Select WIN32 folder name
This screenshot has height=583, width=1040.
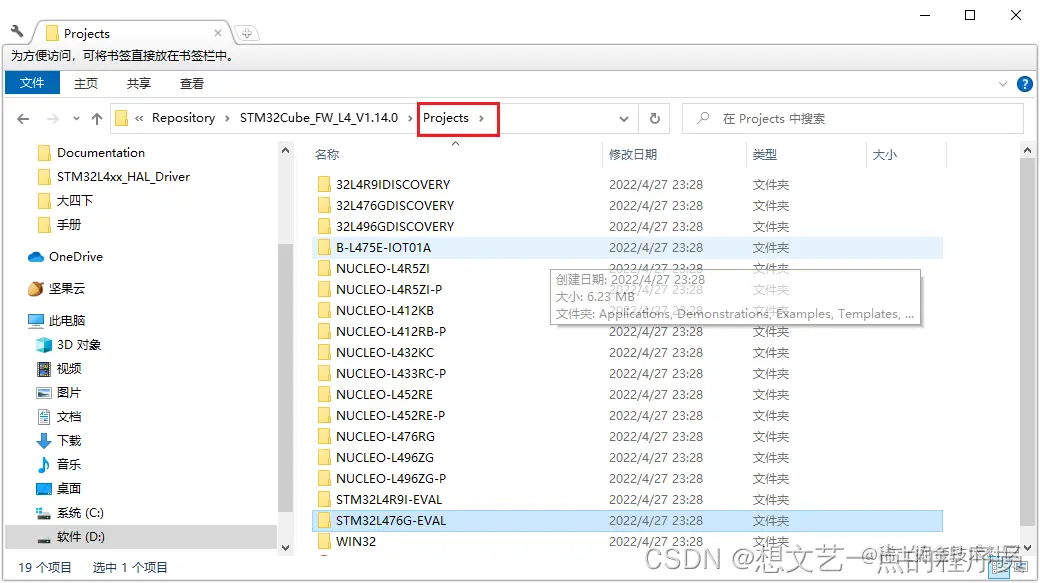click(356, 541)
